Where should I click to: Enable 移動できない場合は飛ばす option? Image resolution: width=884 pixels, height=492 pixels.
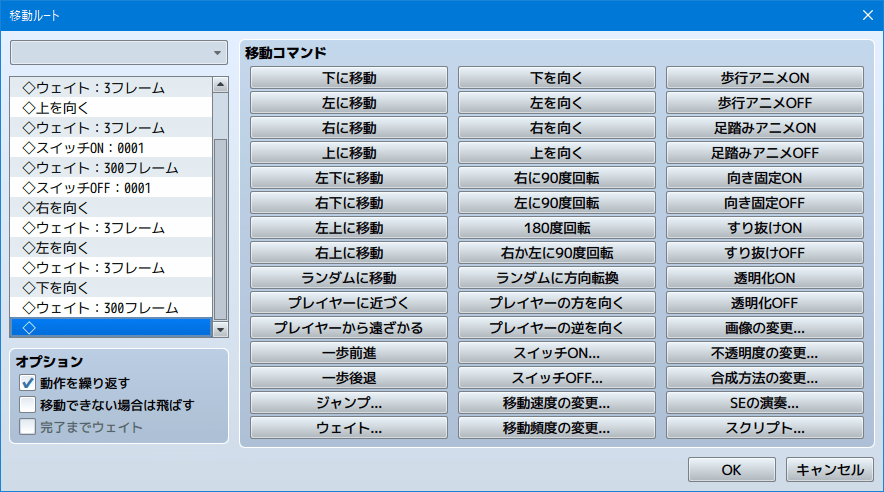[x=28, y=405]
